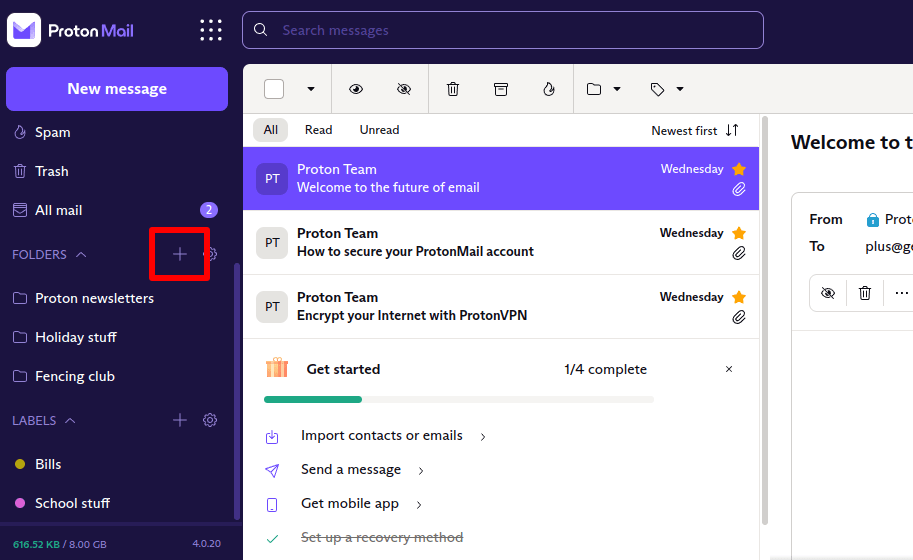Open Move to folder dropdown arrow
The width and height of the screenshot is (913, 560).
click(617, 89)
